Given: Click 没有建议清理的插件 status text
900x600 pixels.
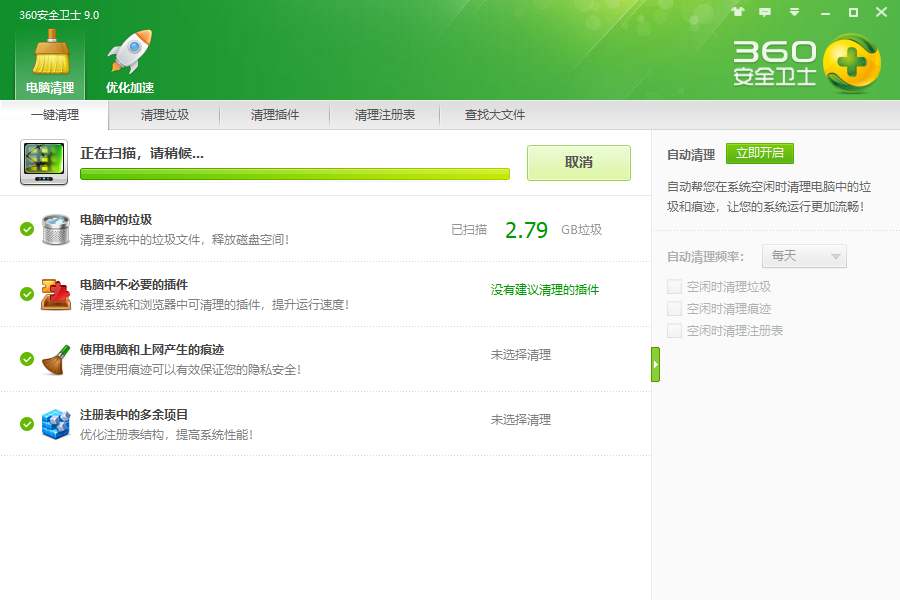Looking at the screenshot, I should pyautogui.click(x=545, y=290).
